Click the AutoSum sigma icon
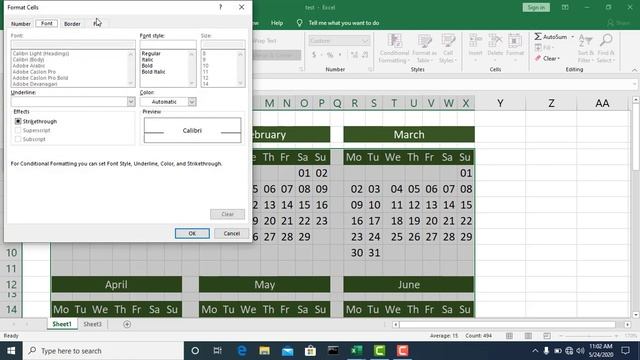 click(538, 37)
